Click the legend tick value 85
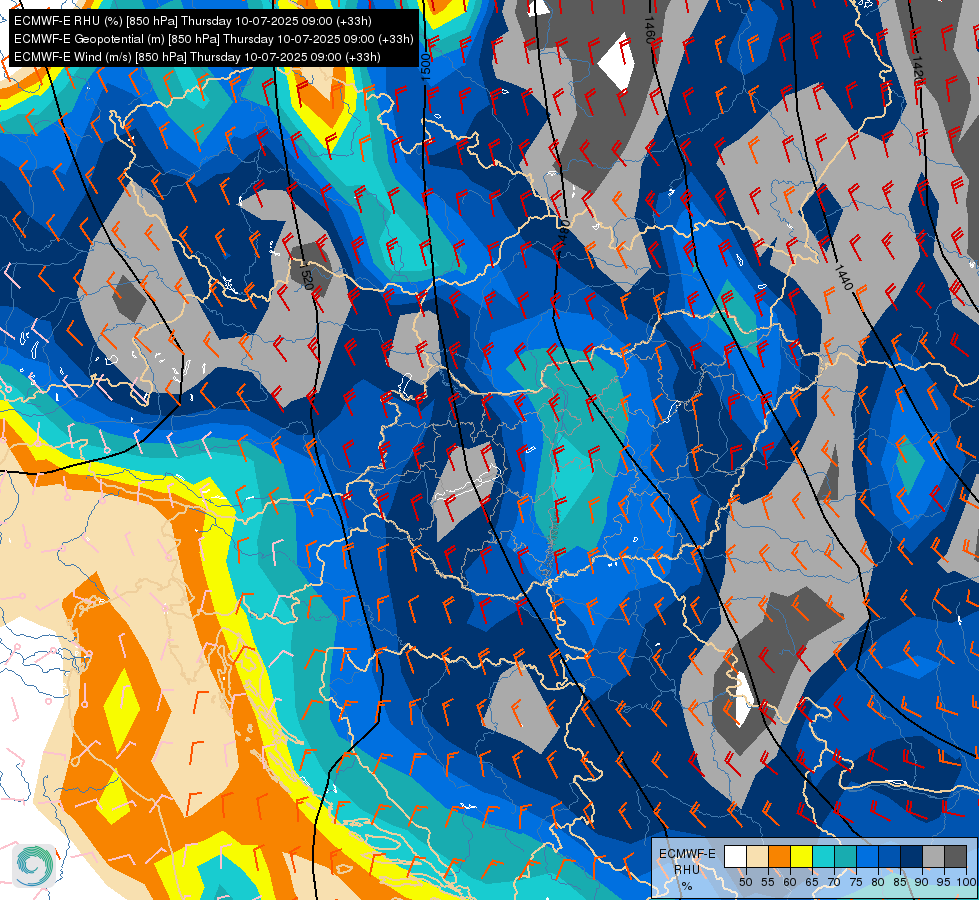This screenshot has width=979, height=900. (900, 882)
